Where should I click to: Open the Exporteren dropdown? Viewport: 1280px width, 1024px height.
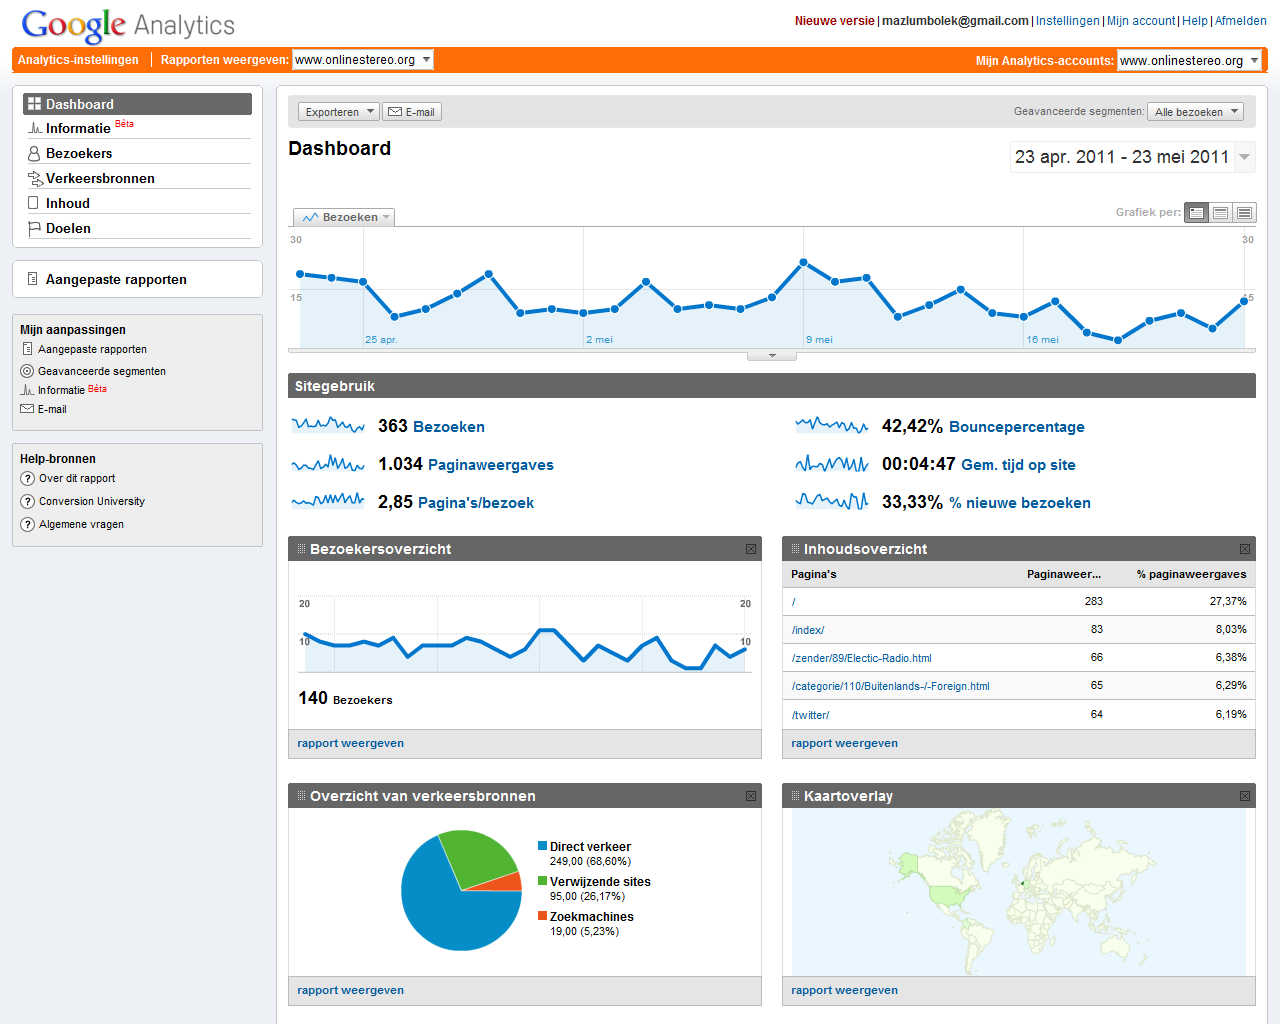pos(339,112)
